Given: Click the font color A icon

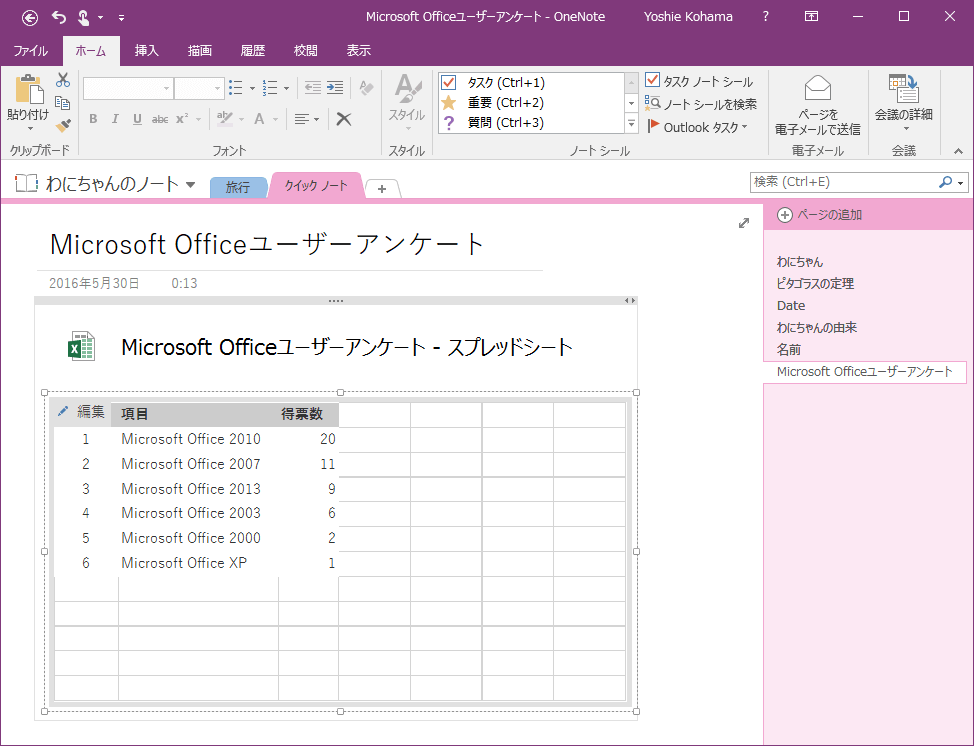Looking at the screenshot, I should pos(259,119).
